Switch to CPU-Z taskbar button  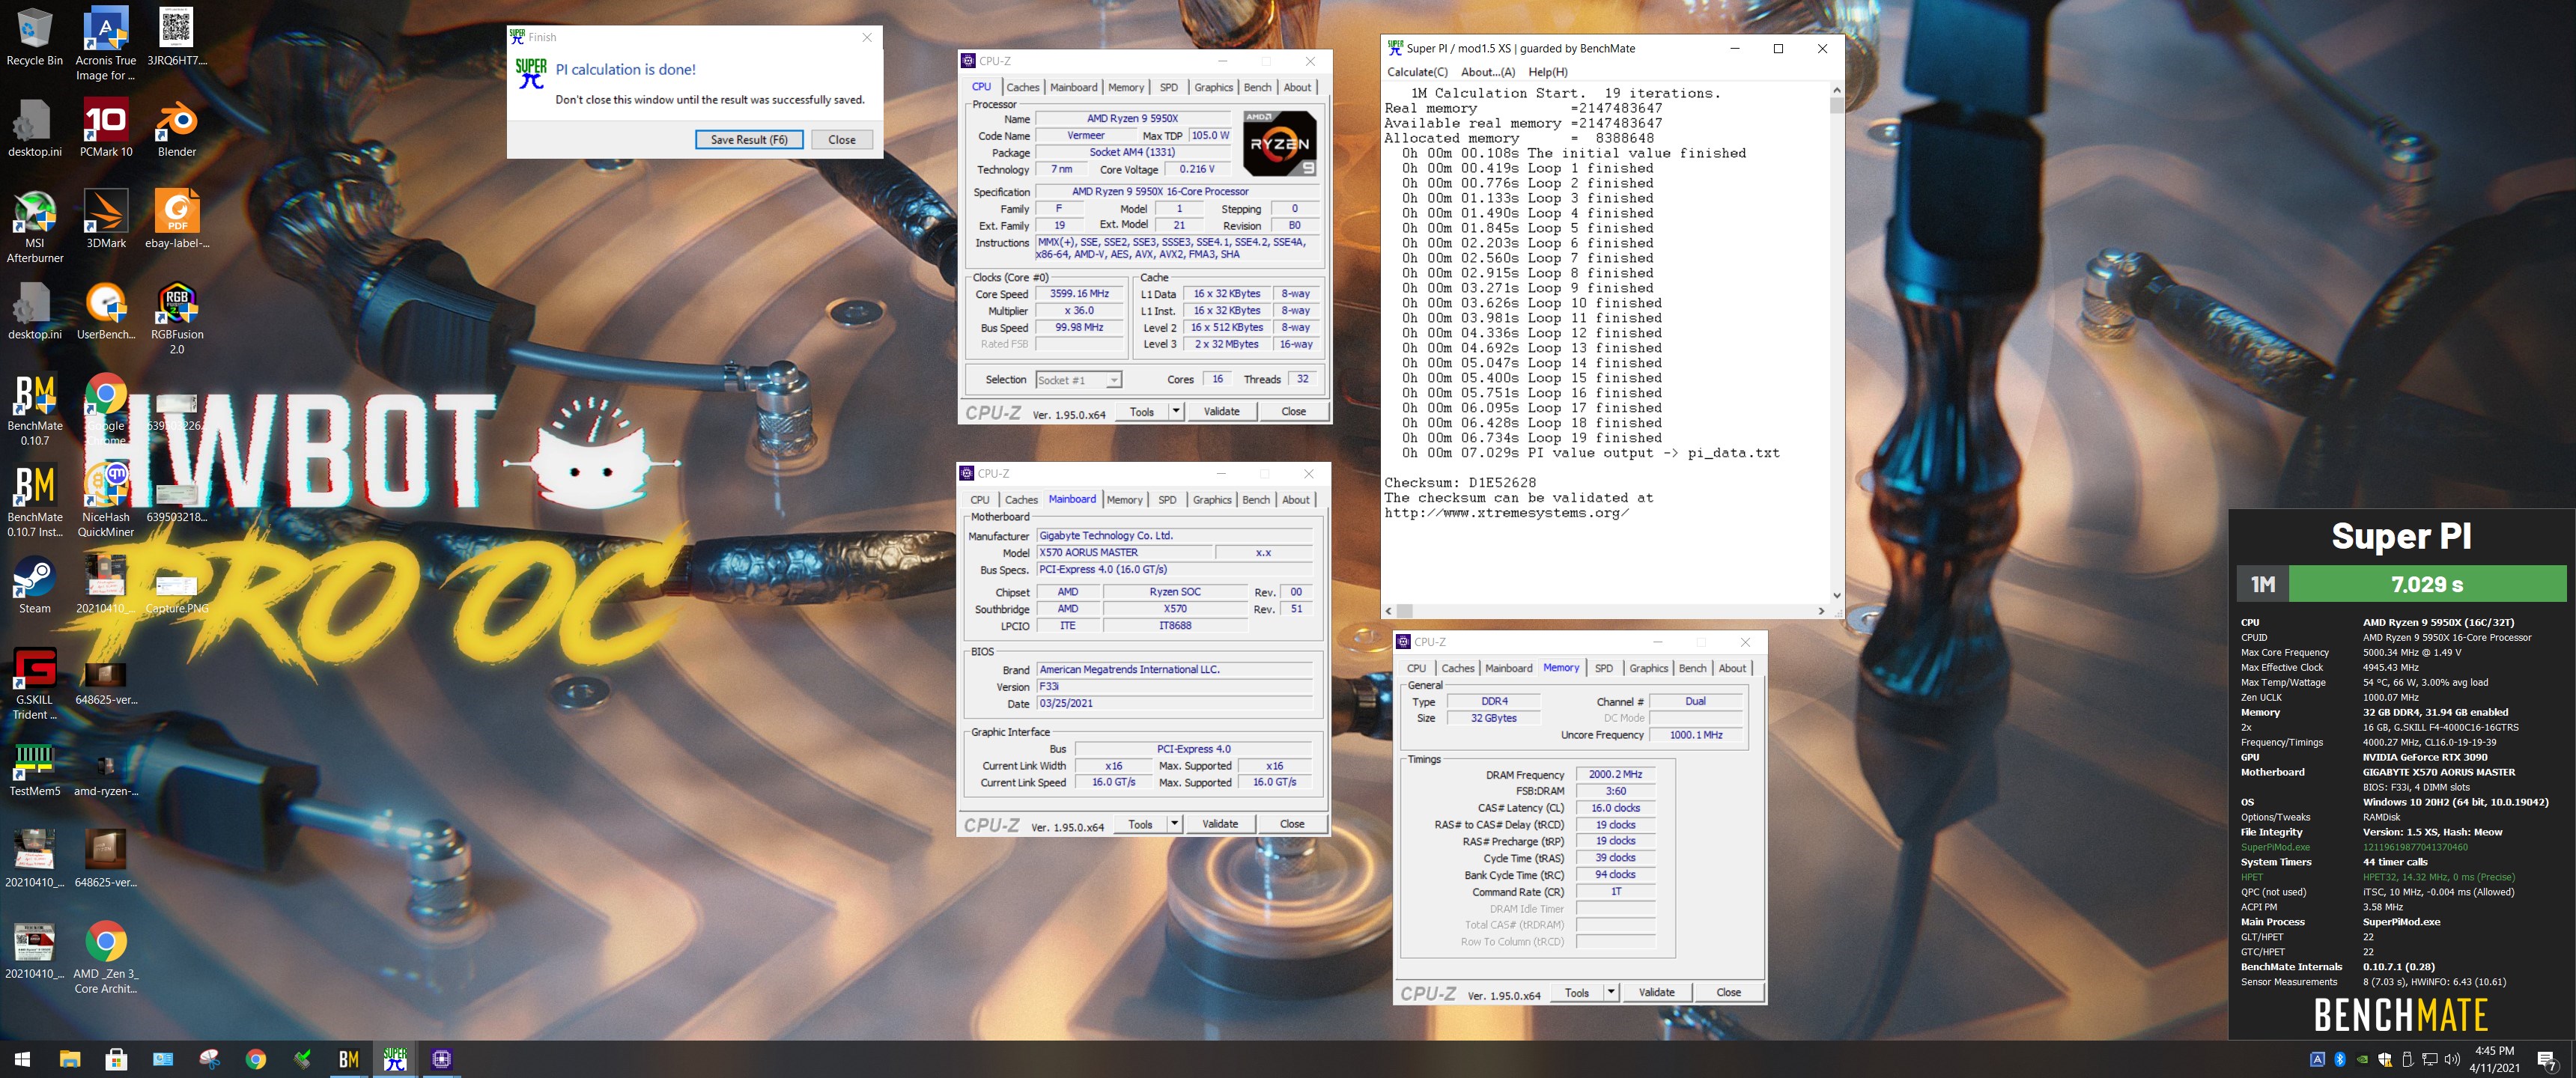(x=442, y=1059)
